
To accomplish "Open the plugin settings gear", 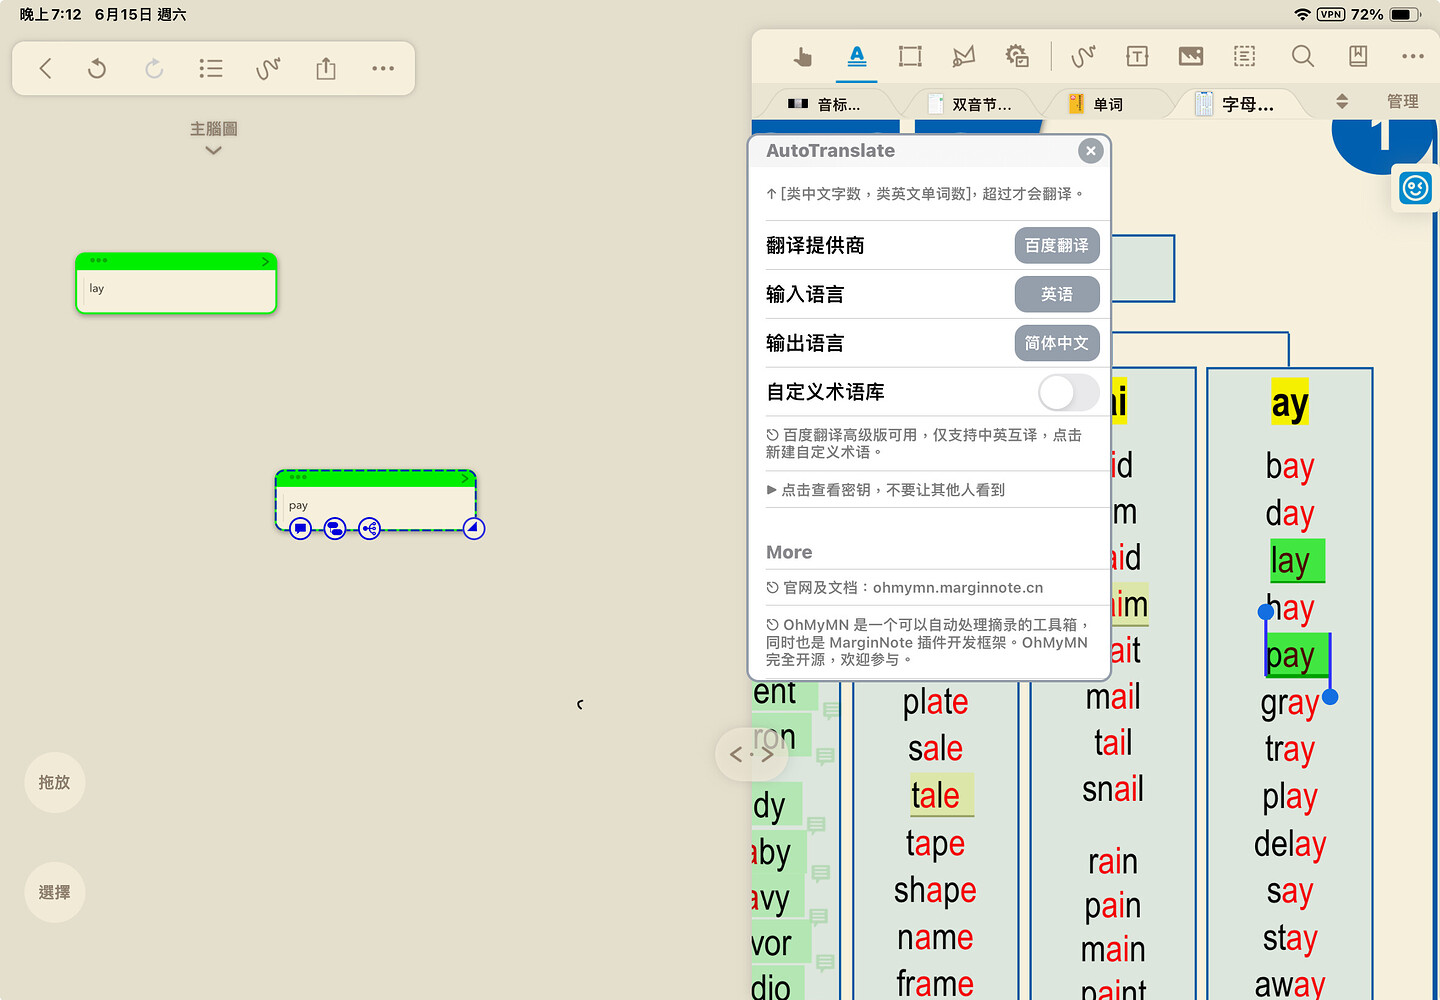I will click(1017, 56).
